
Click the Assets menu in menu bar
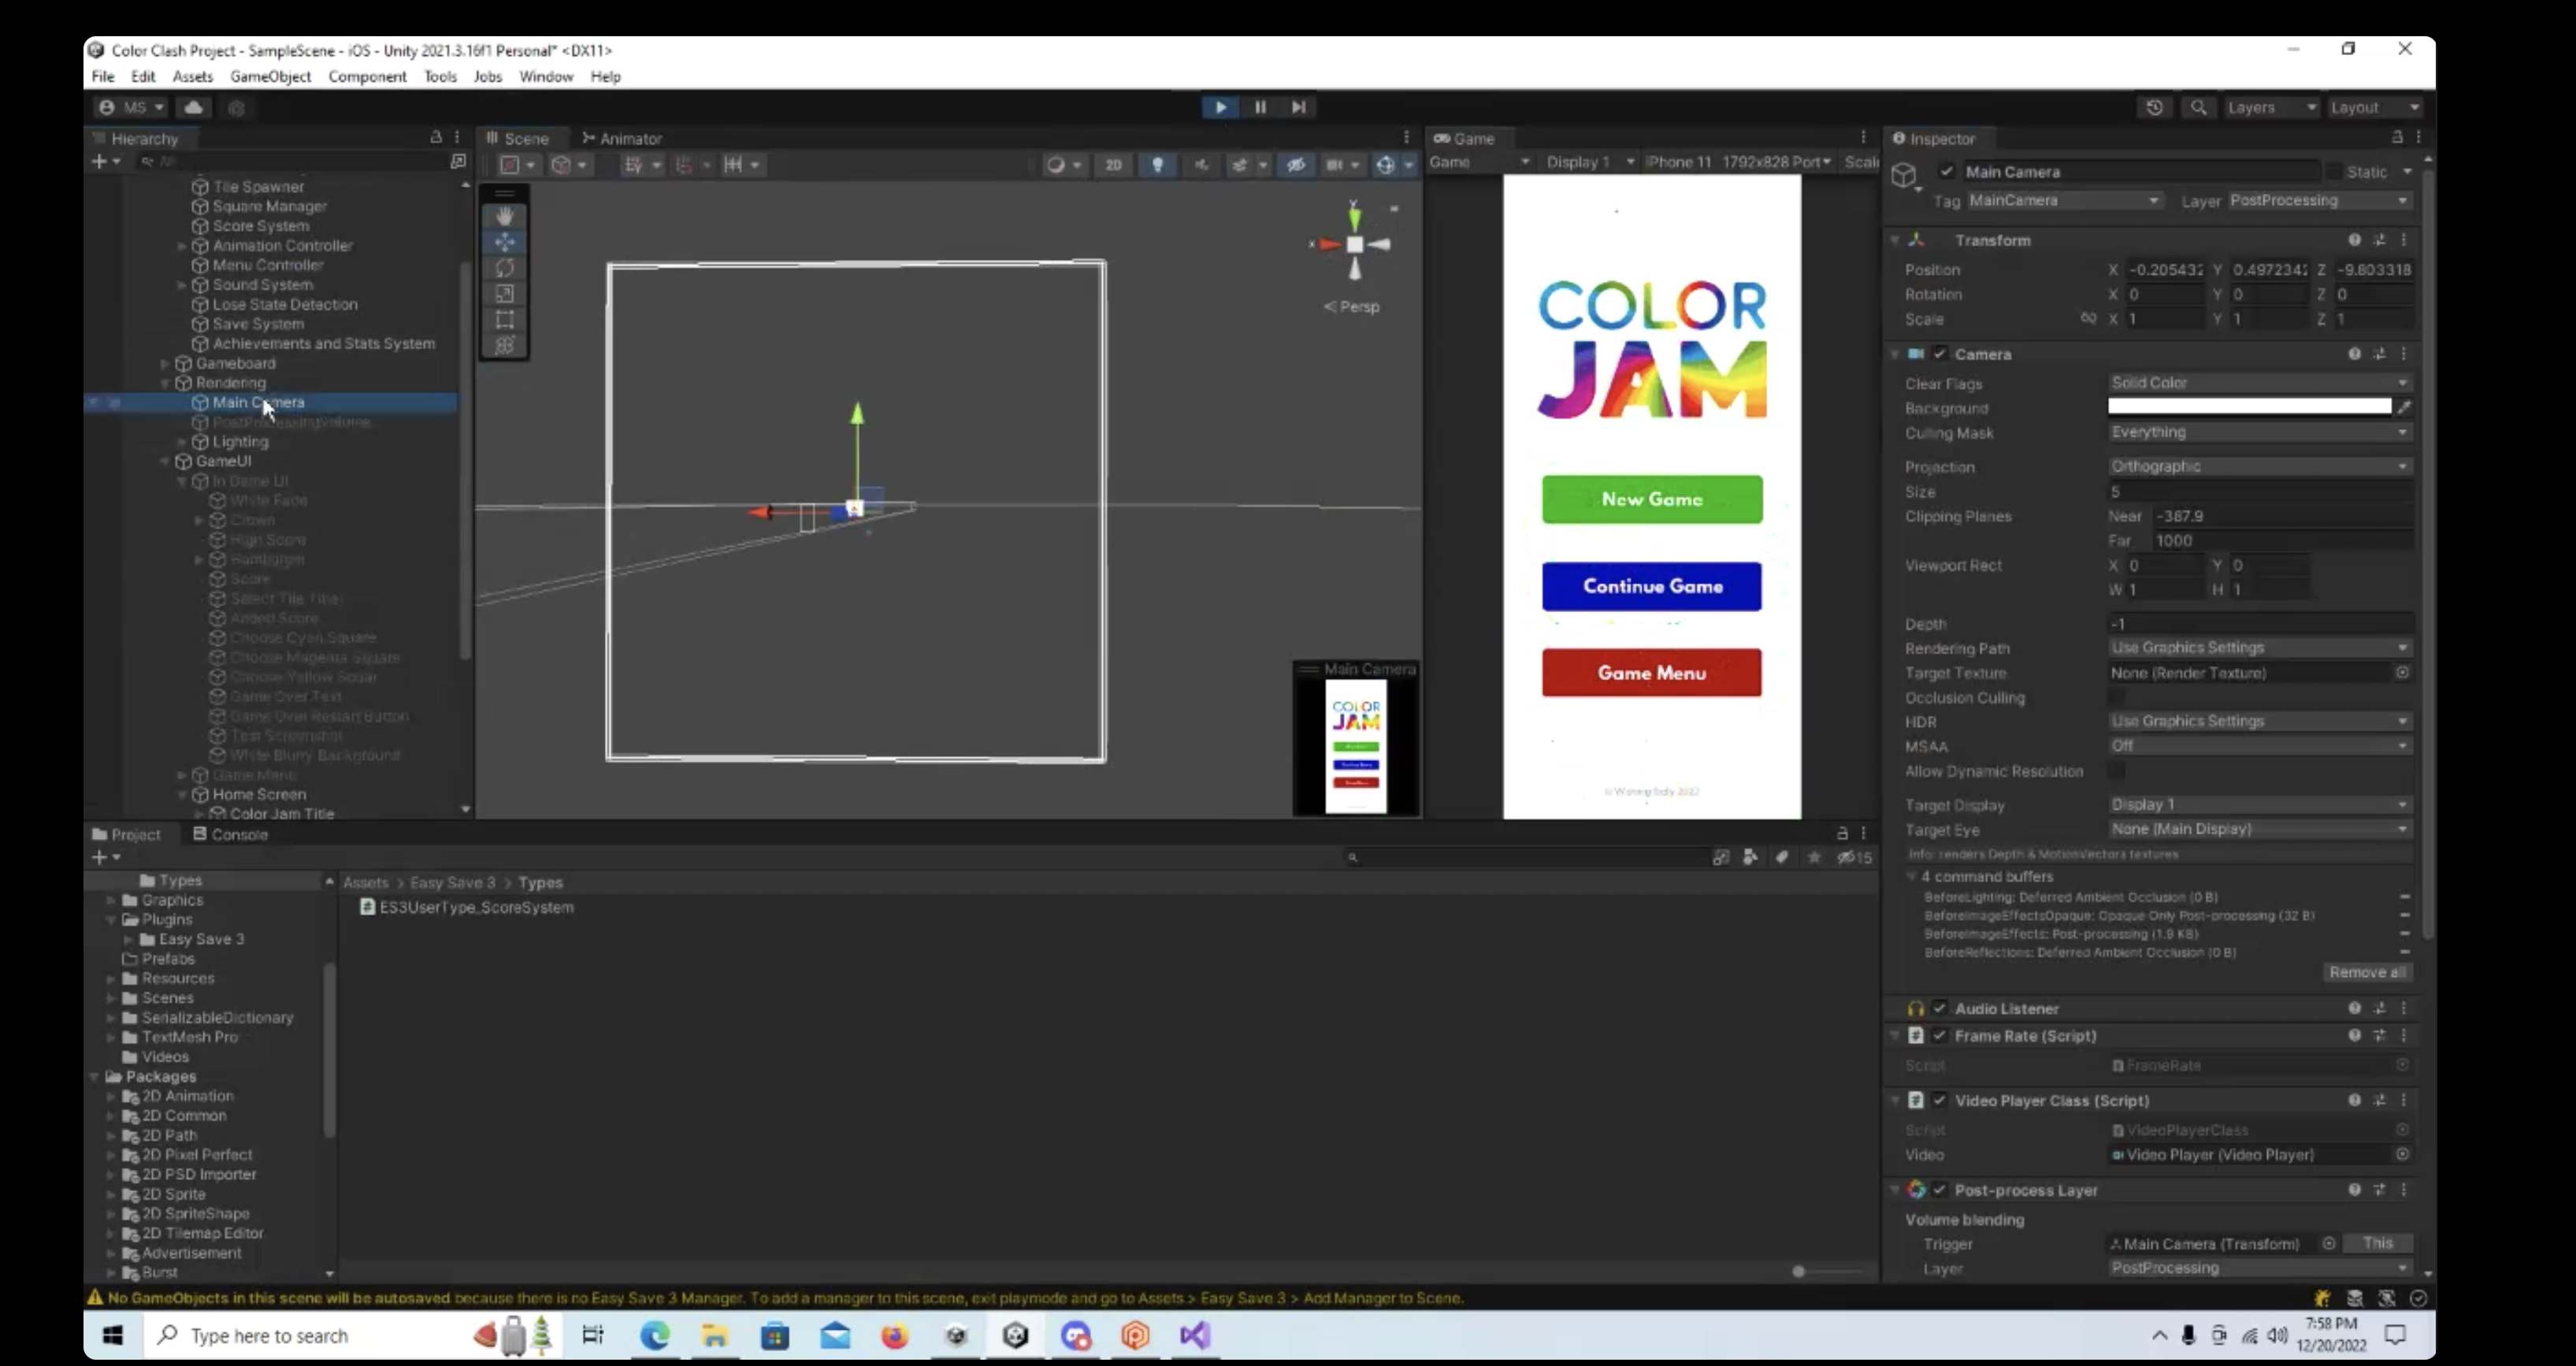191,76
